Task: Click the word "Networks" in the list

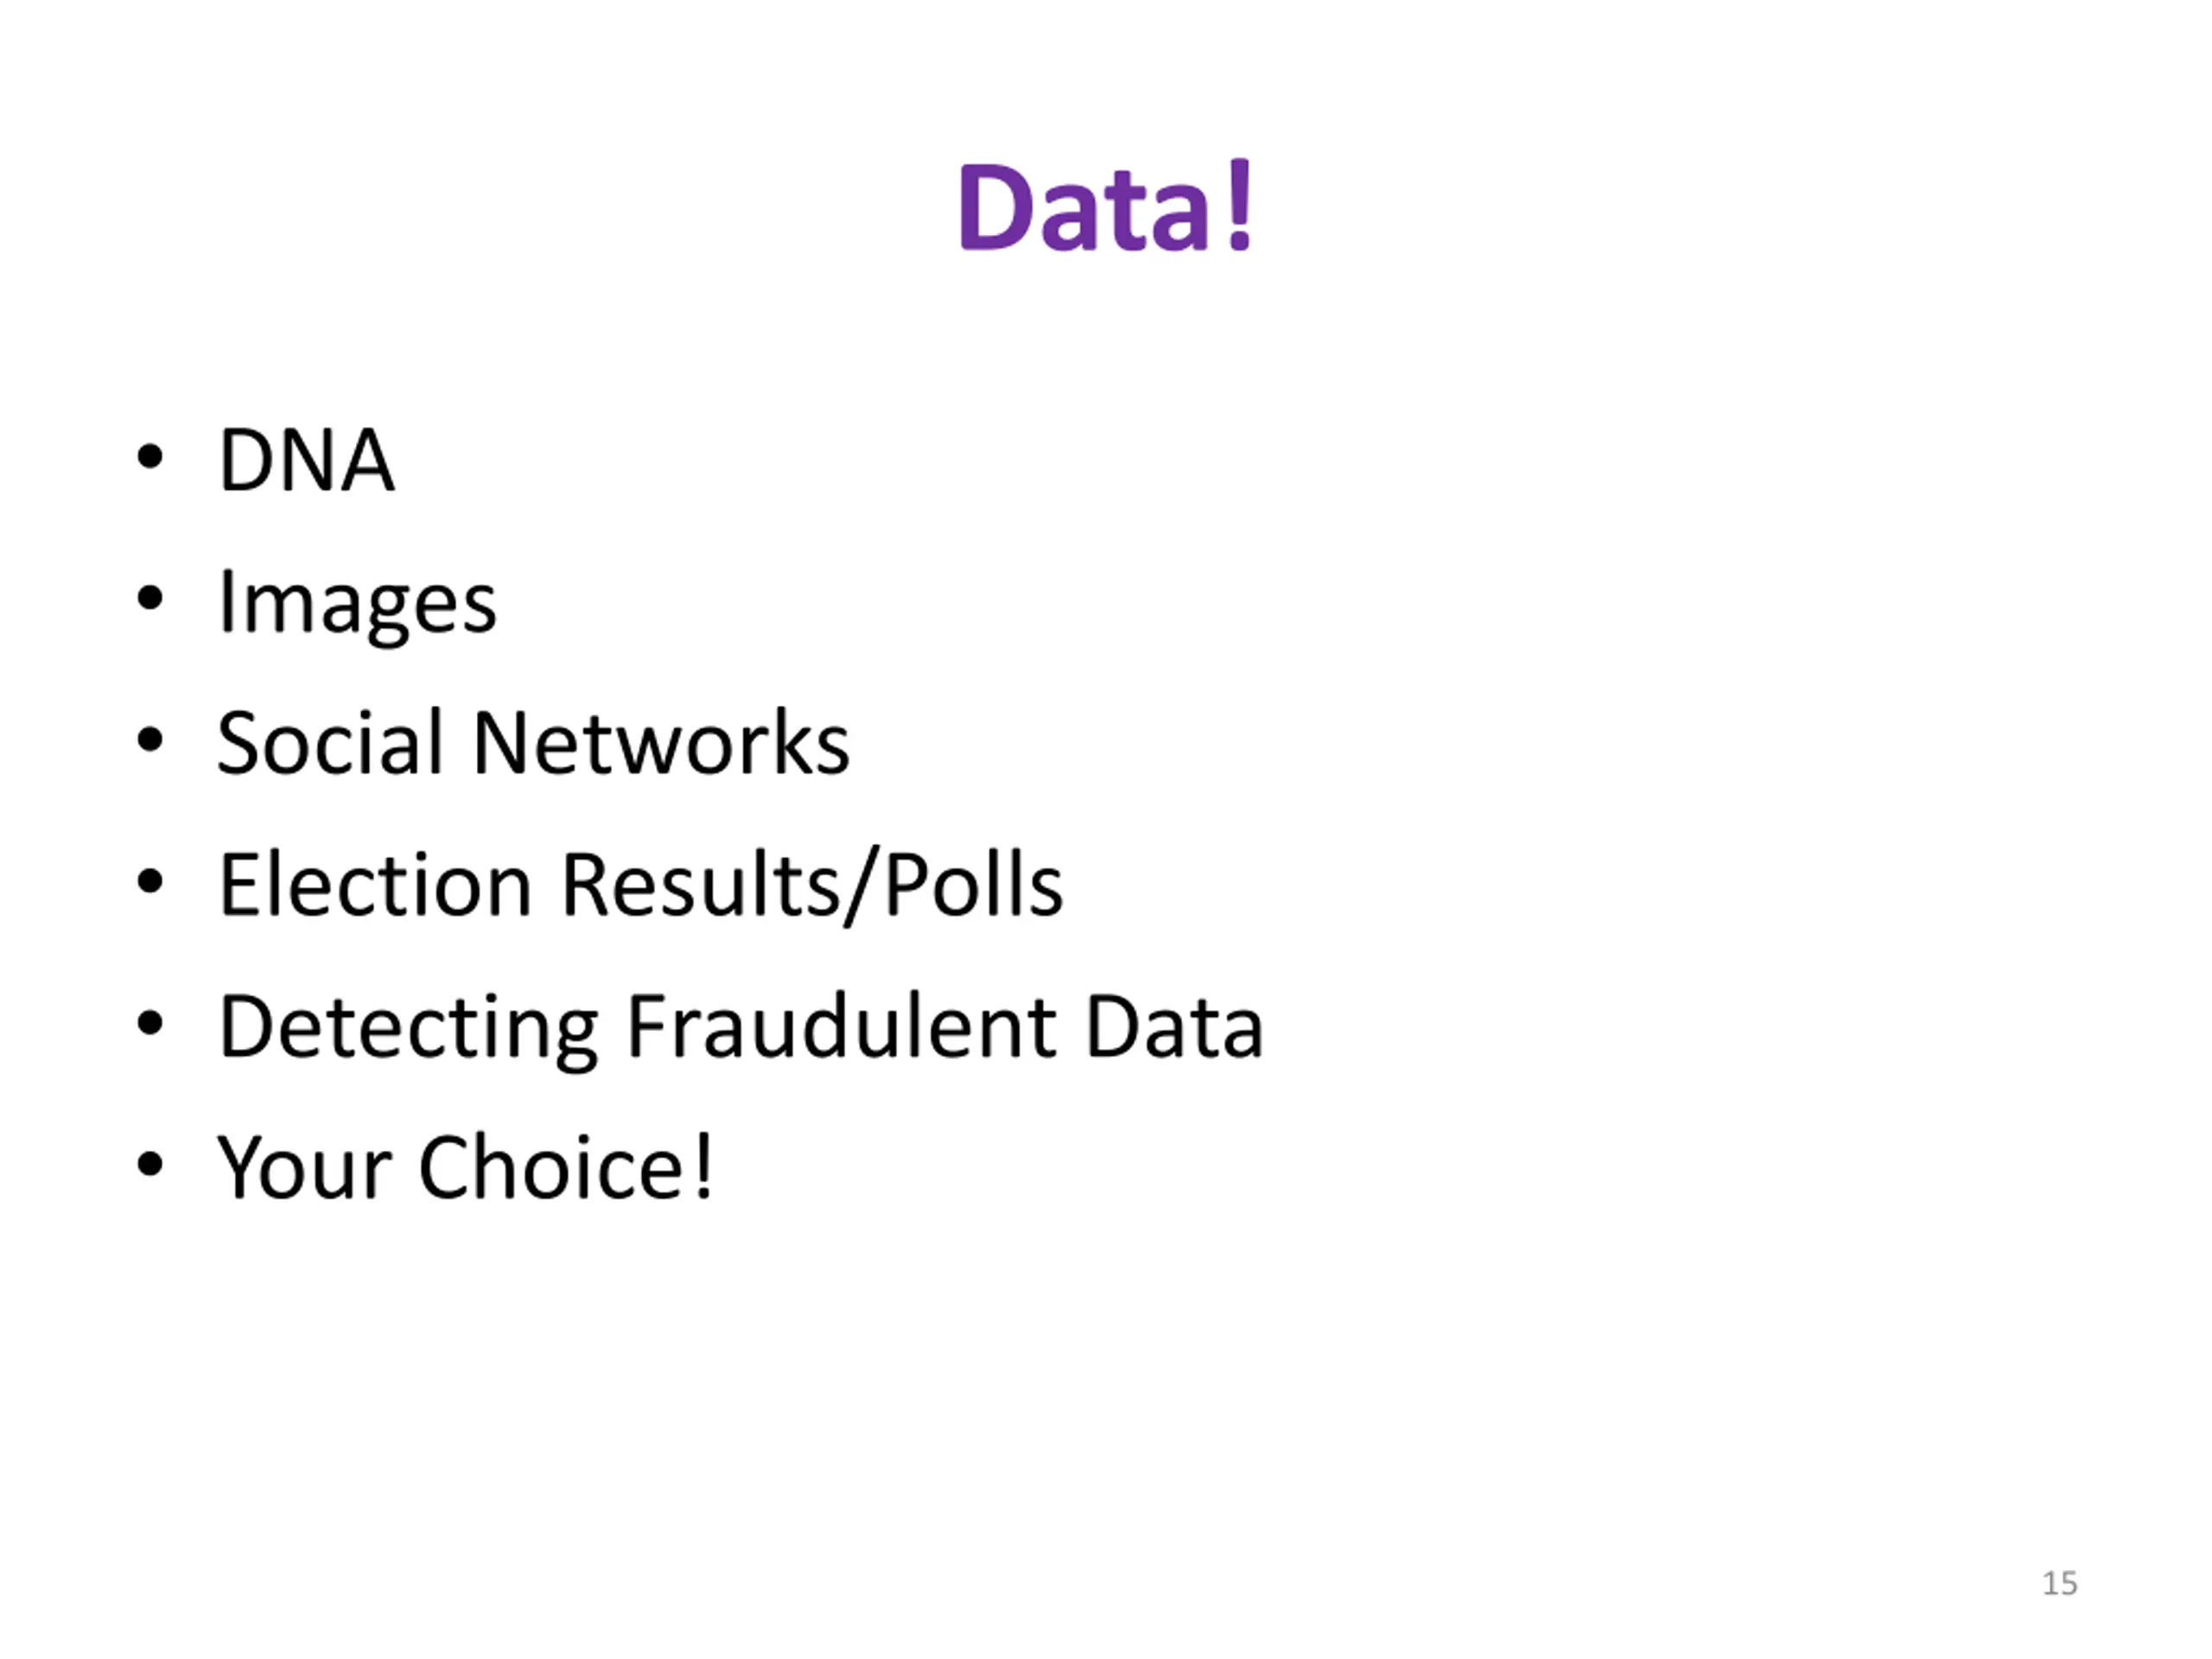Action: [660, 744]
